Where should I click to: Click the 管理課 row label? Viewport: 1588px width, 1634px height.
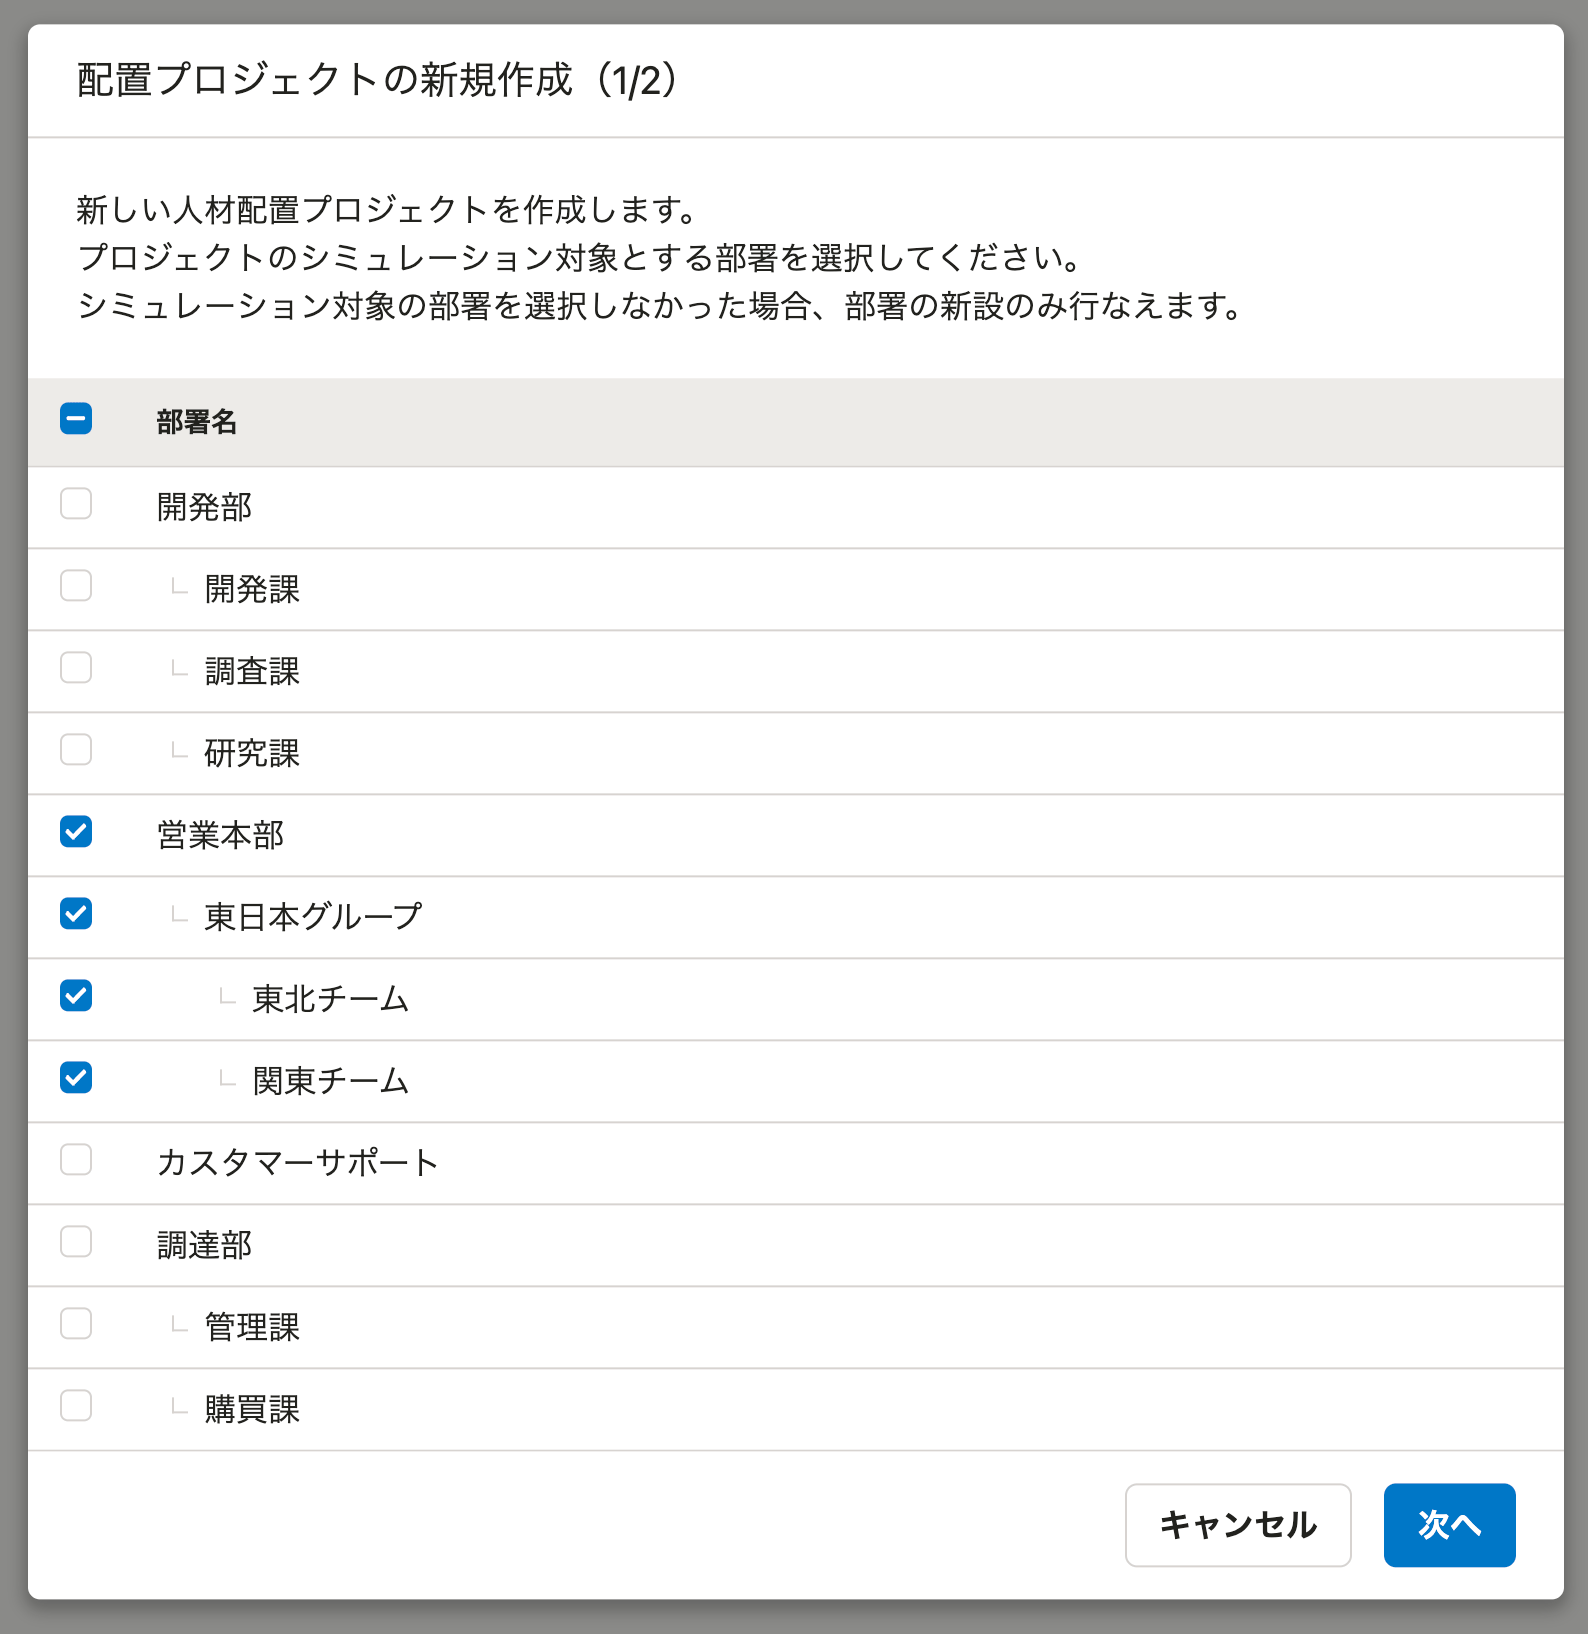[x=252, y=1327]
